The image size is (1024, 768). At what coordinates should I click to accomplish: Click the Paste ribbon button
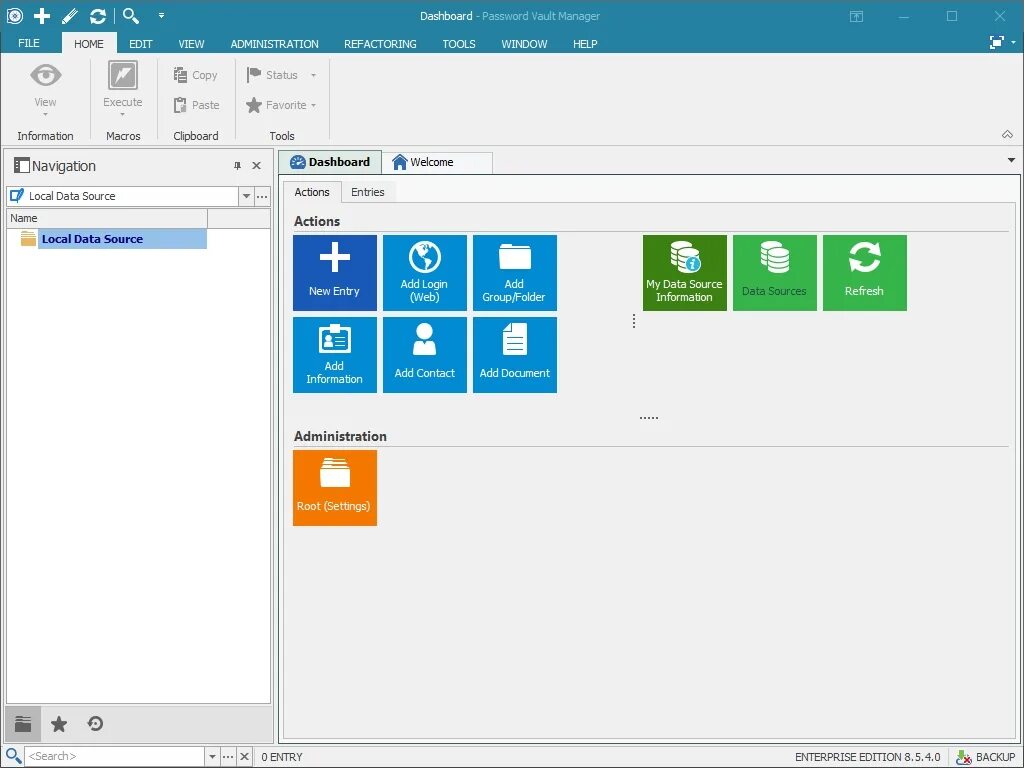pos(196,104)
